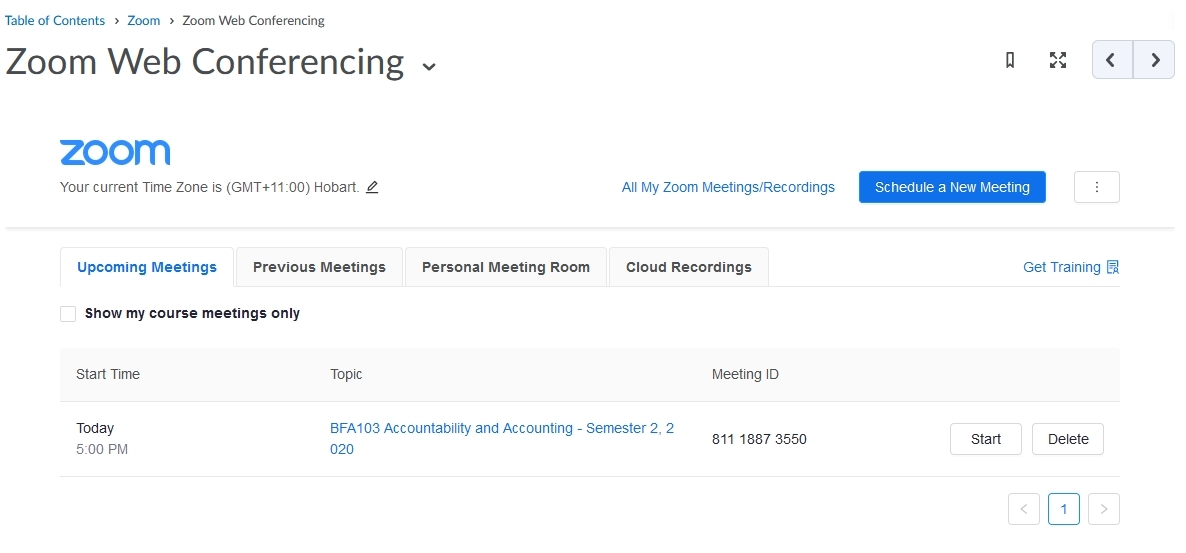Click the Zoom logo
This screenshot has height=553, width=1186.
pyautogui.click(x=115, y=152)
